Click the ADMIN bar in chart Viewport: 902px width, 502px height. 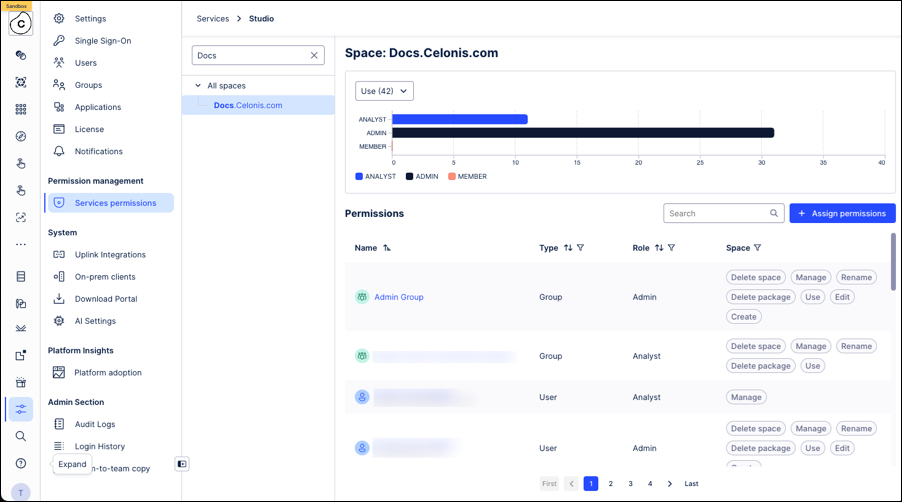pyautogui.click(x=583, y=133)
